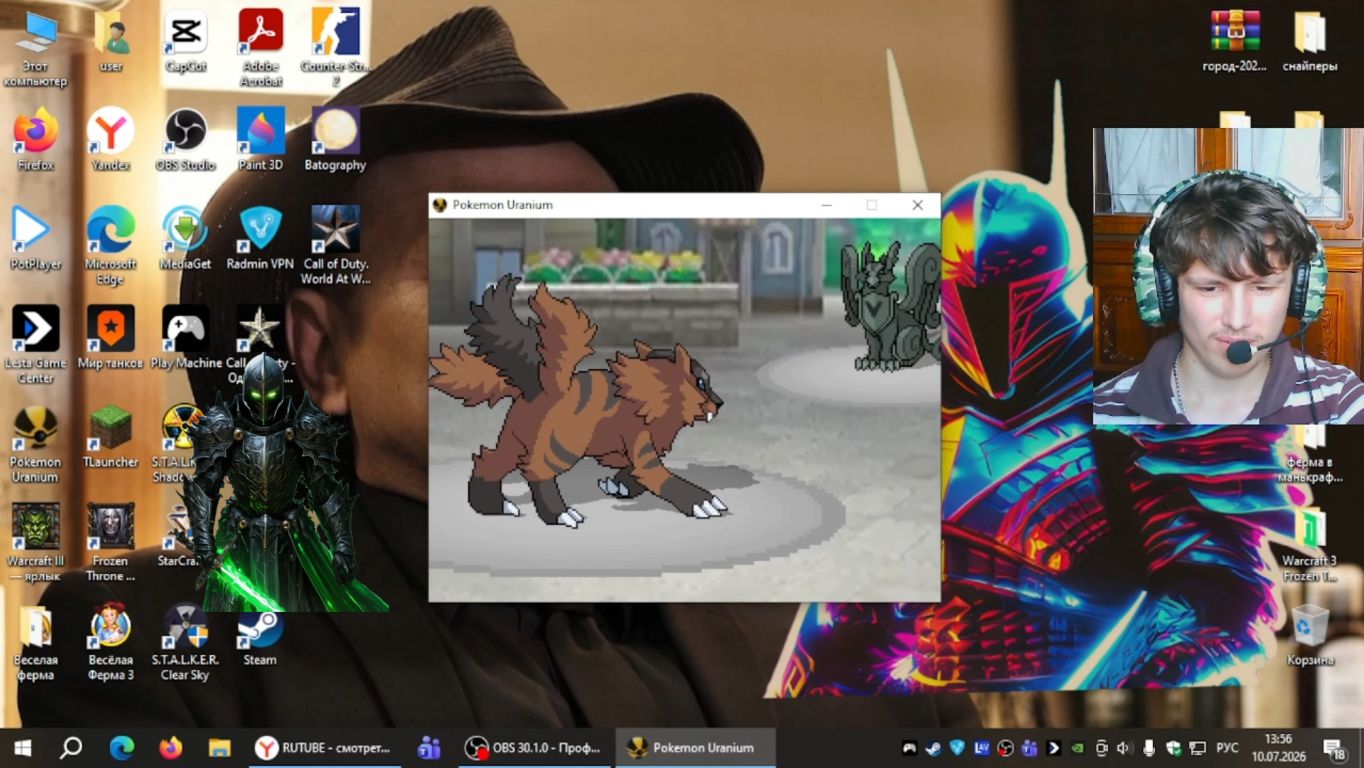The height and width of the screenshot is (768, 1364).
Task: Select Call of Duty World At War icon
Action: click(335, 245)
